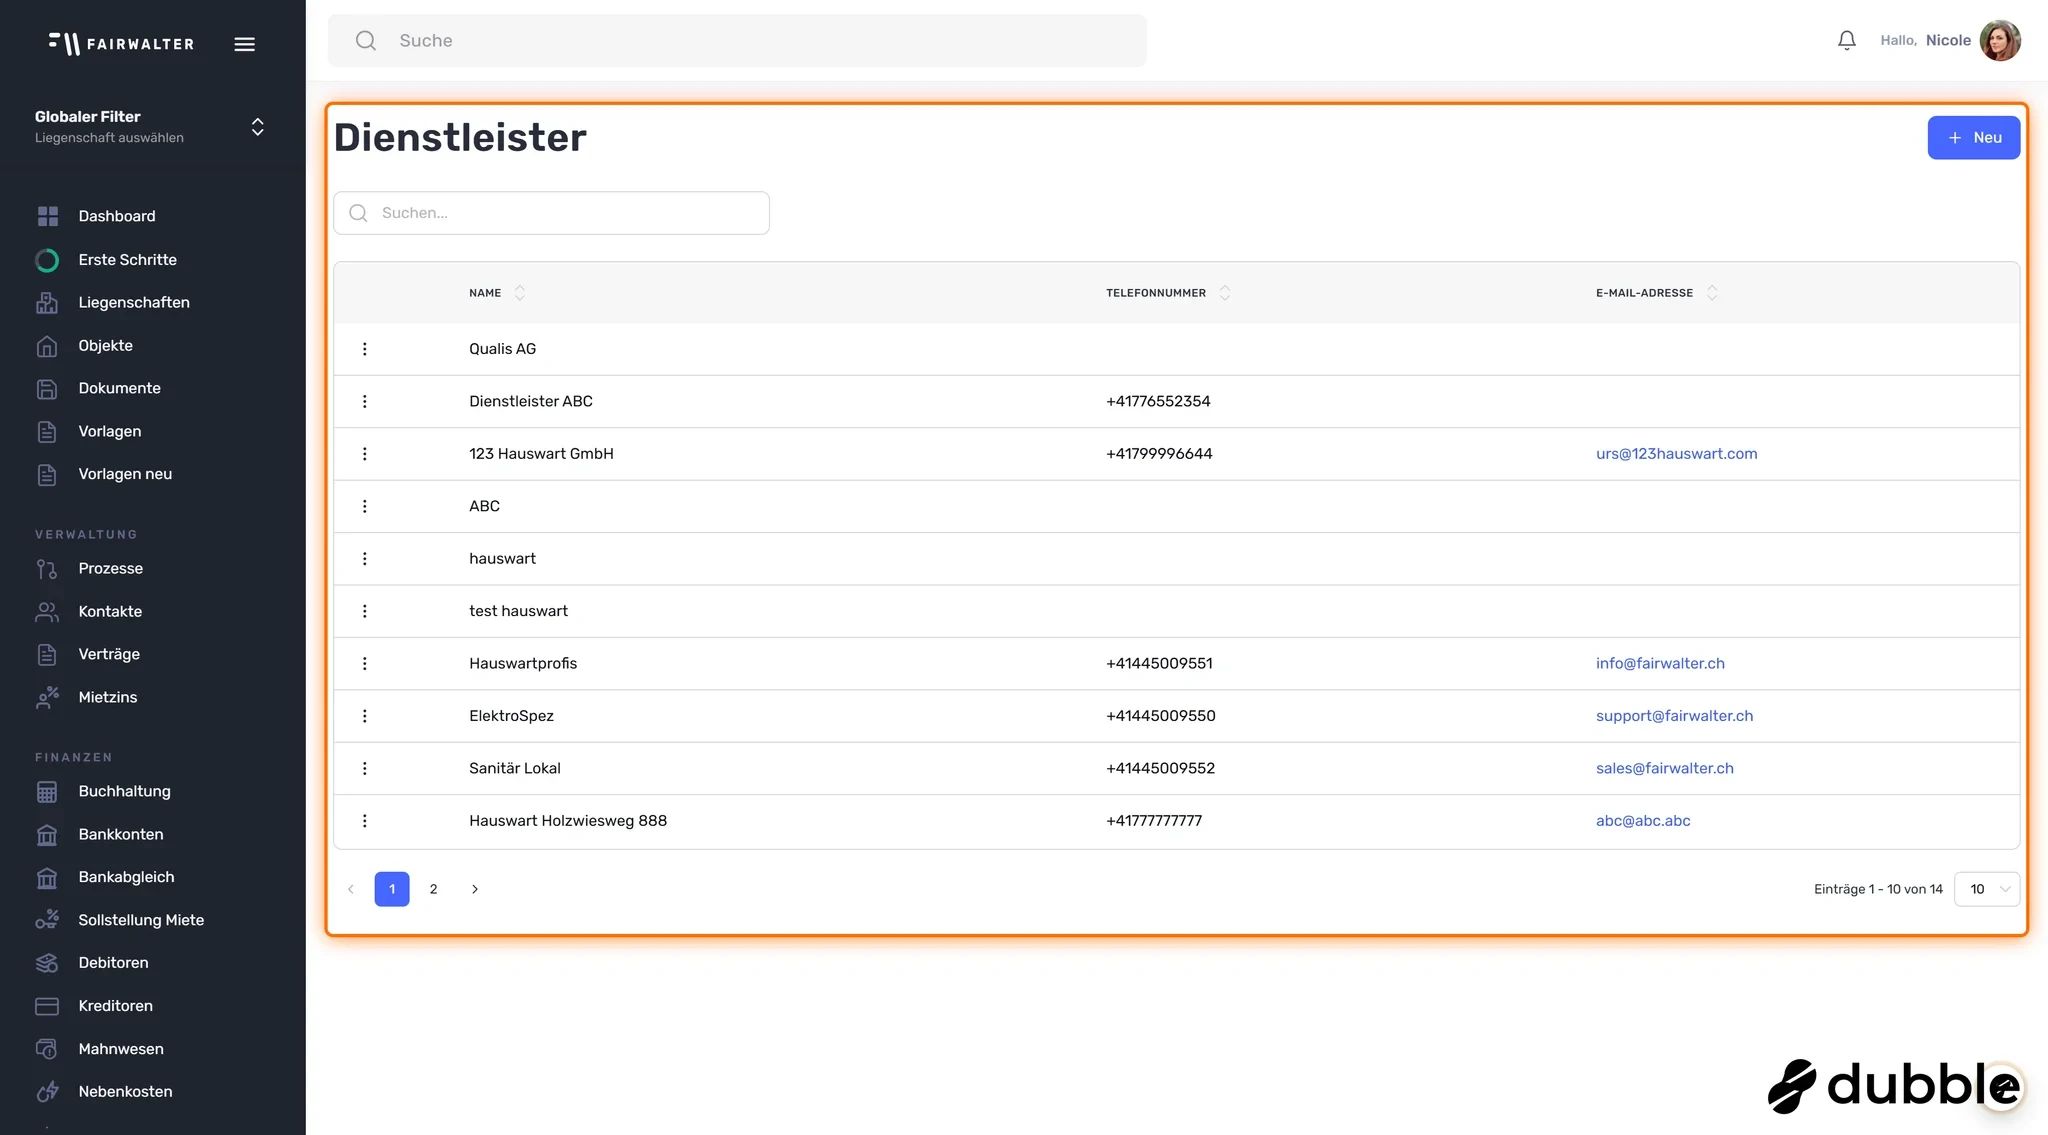Open Sollstellung Miete in the sidebar
The image size is (2048, 1135).
point(141,920)
